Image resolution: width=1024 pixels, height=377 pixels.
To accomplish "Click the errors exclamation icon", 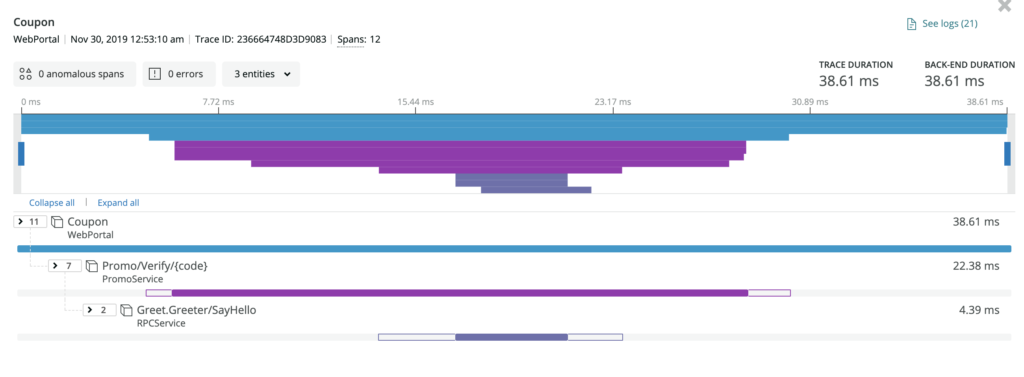I will tap(155, 74).
